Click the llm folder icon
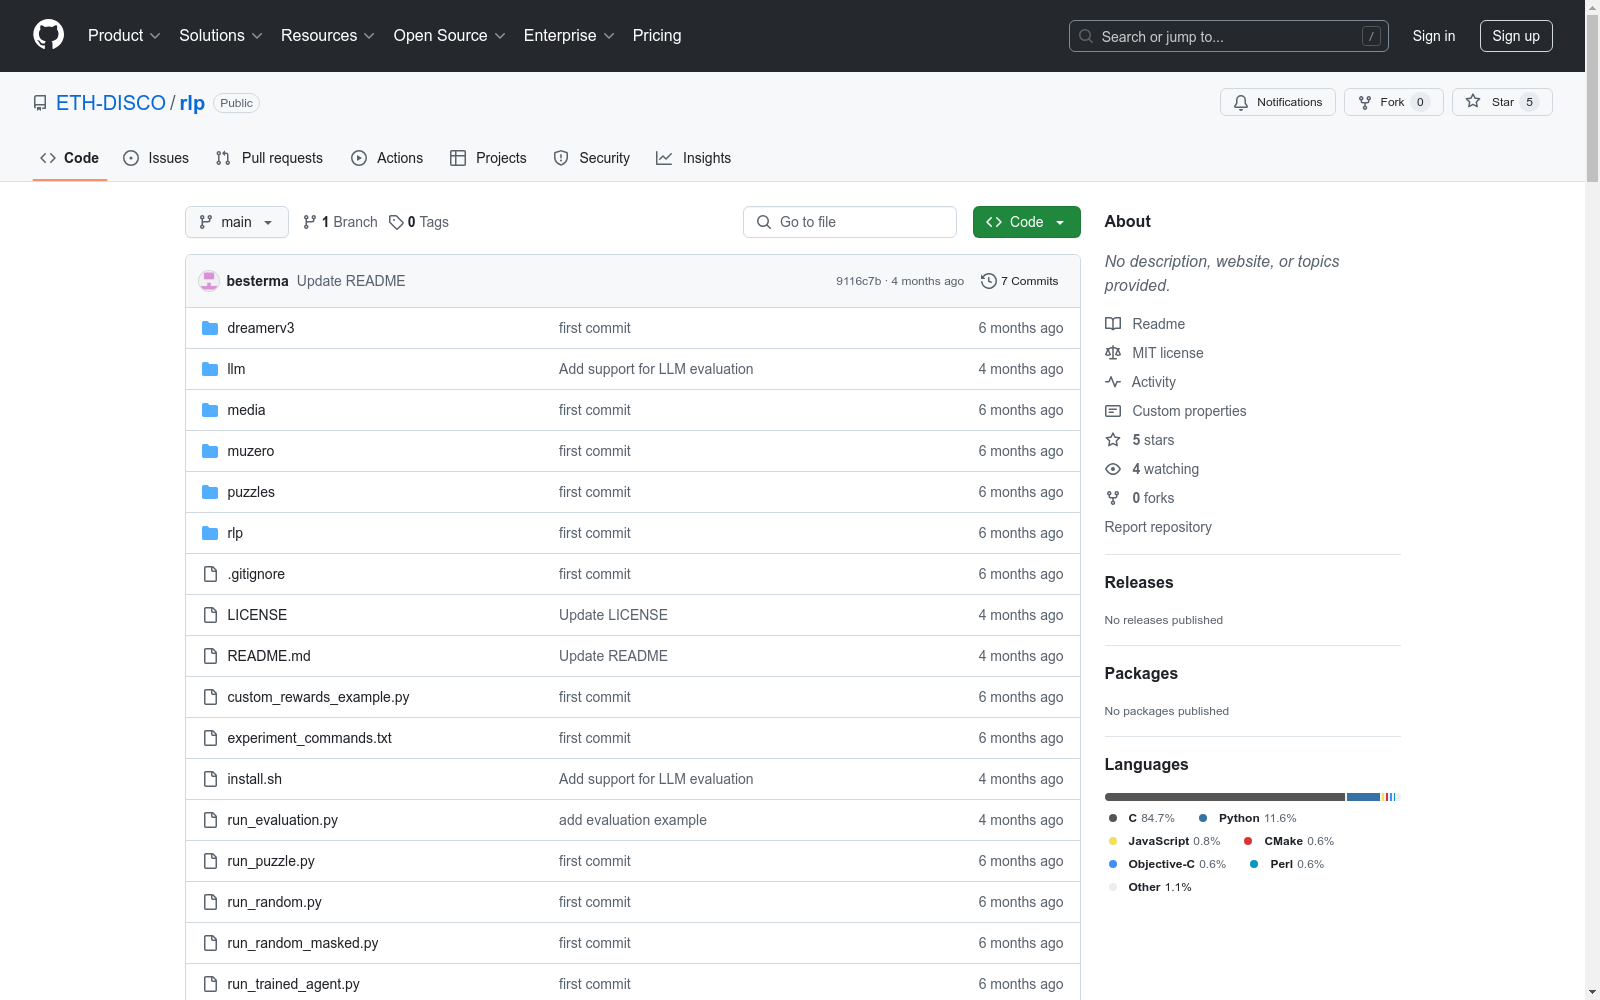 coord(210,369)
